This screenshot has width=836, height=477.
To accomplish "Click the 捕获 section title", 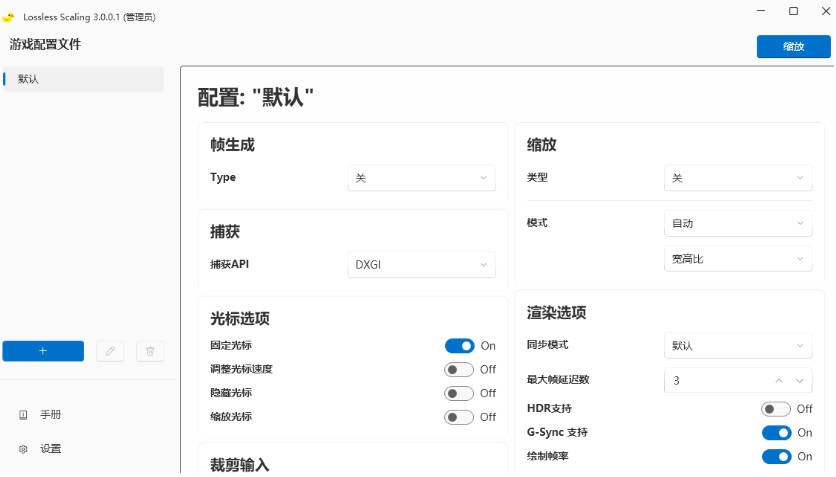I will click(225, 232).
